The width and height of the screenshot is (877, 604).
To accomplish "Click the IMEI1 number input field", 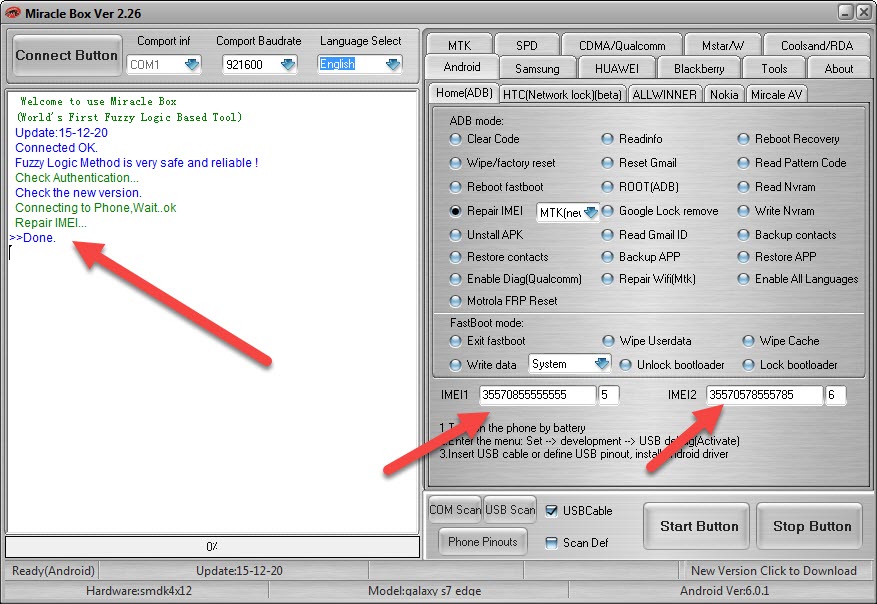I will 537,395.
